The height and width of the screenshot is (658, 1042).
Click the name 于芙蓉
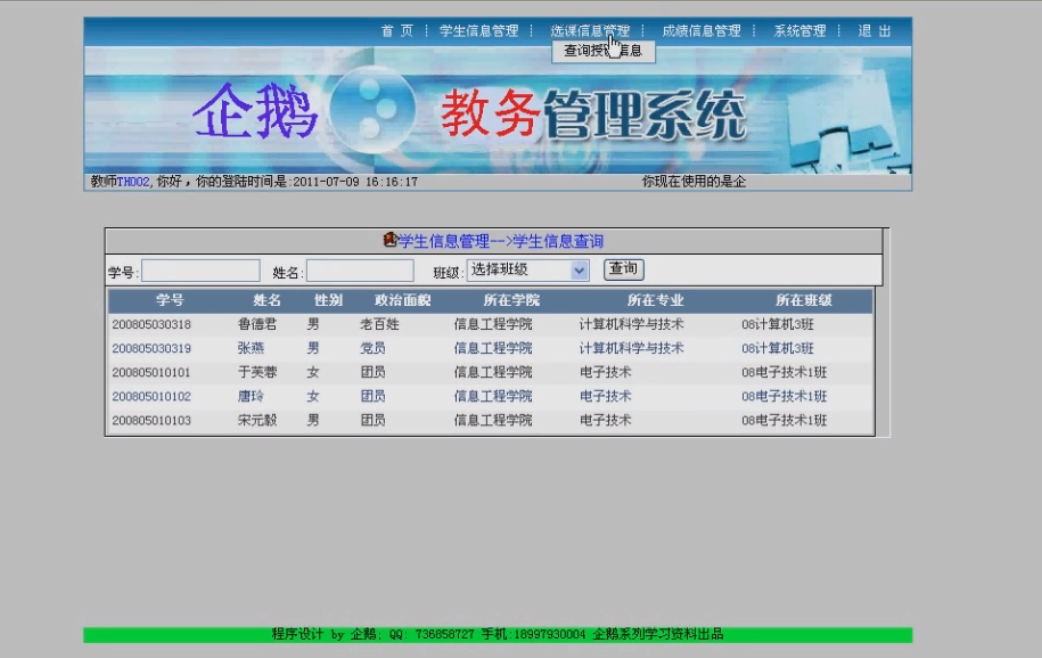pyautogui.click(x=257, y=372)
